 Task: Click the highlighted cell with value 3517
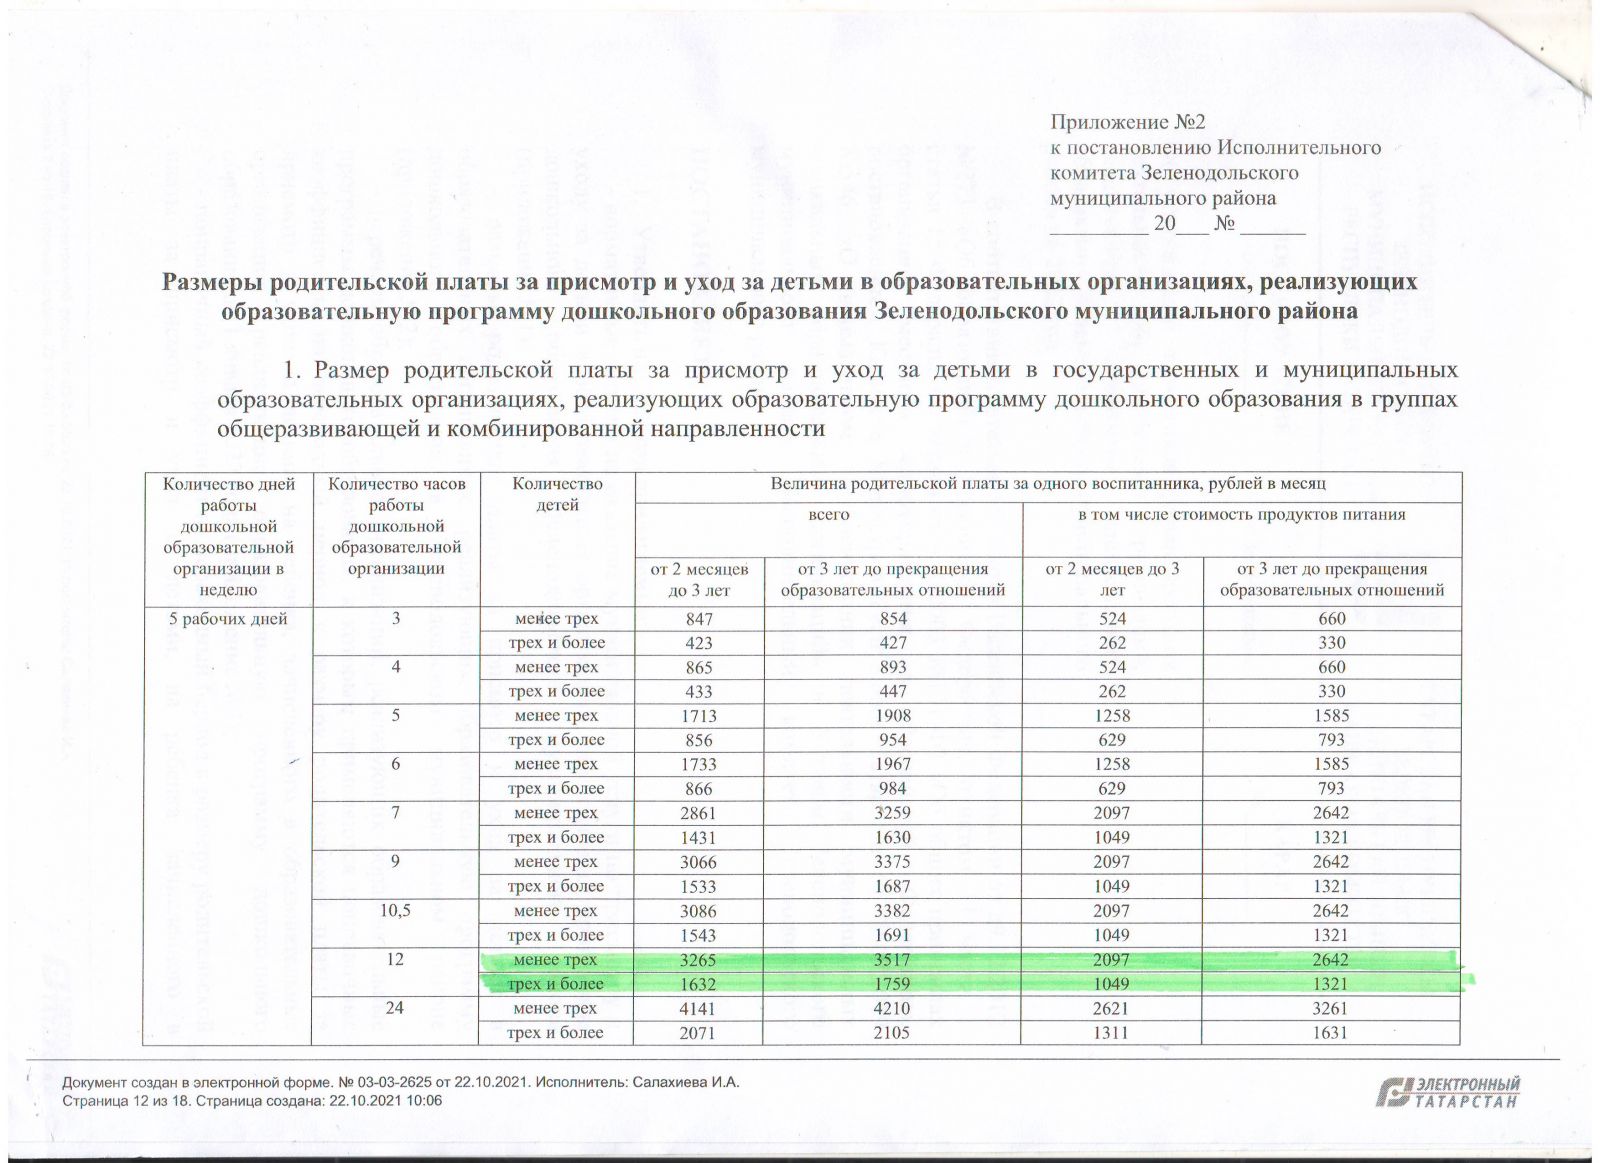pos(892,960)
